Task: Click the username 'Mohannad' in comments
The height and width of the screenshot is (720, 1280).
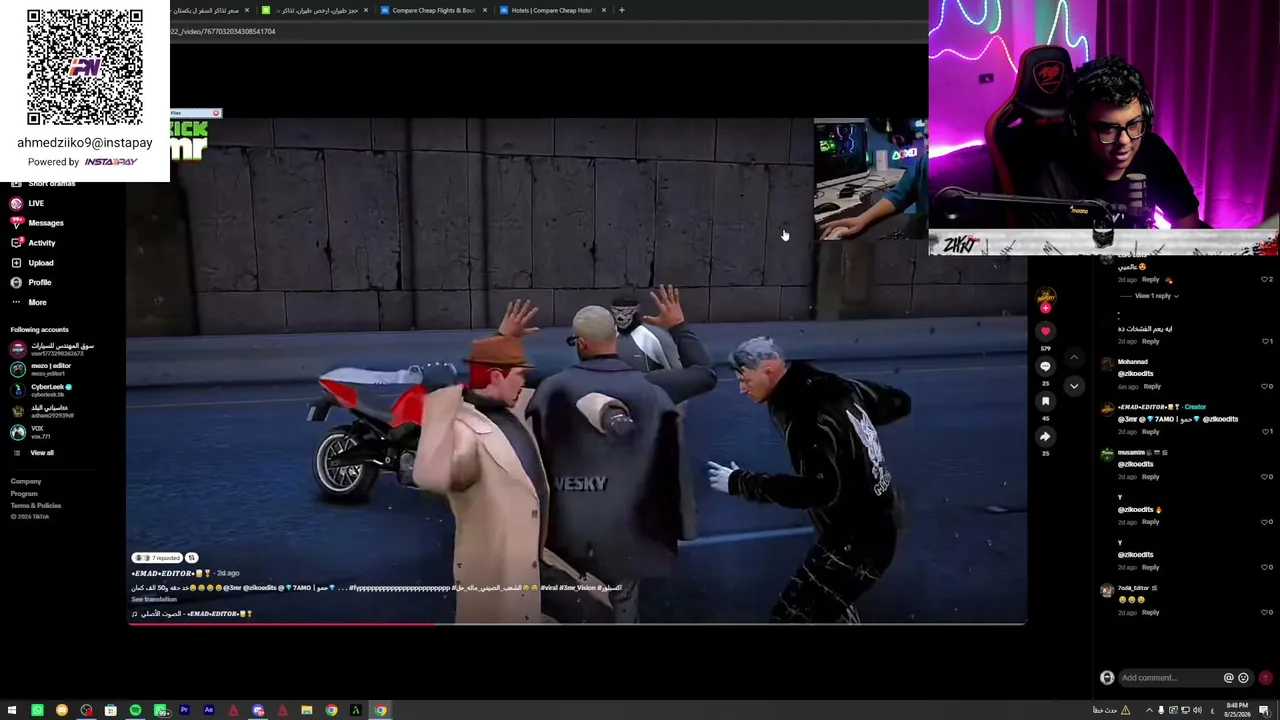Action: 1133,362
